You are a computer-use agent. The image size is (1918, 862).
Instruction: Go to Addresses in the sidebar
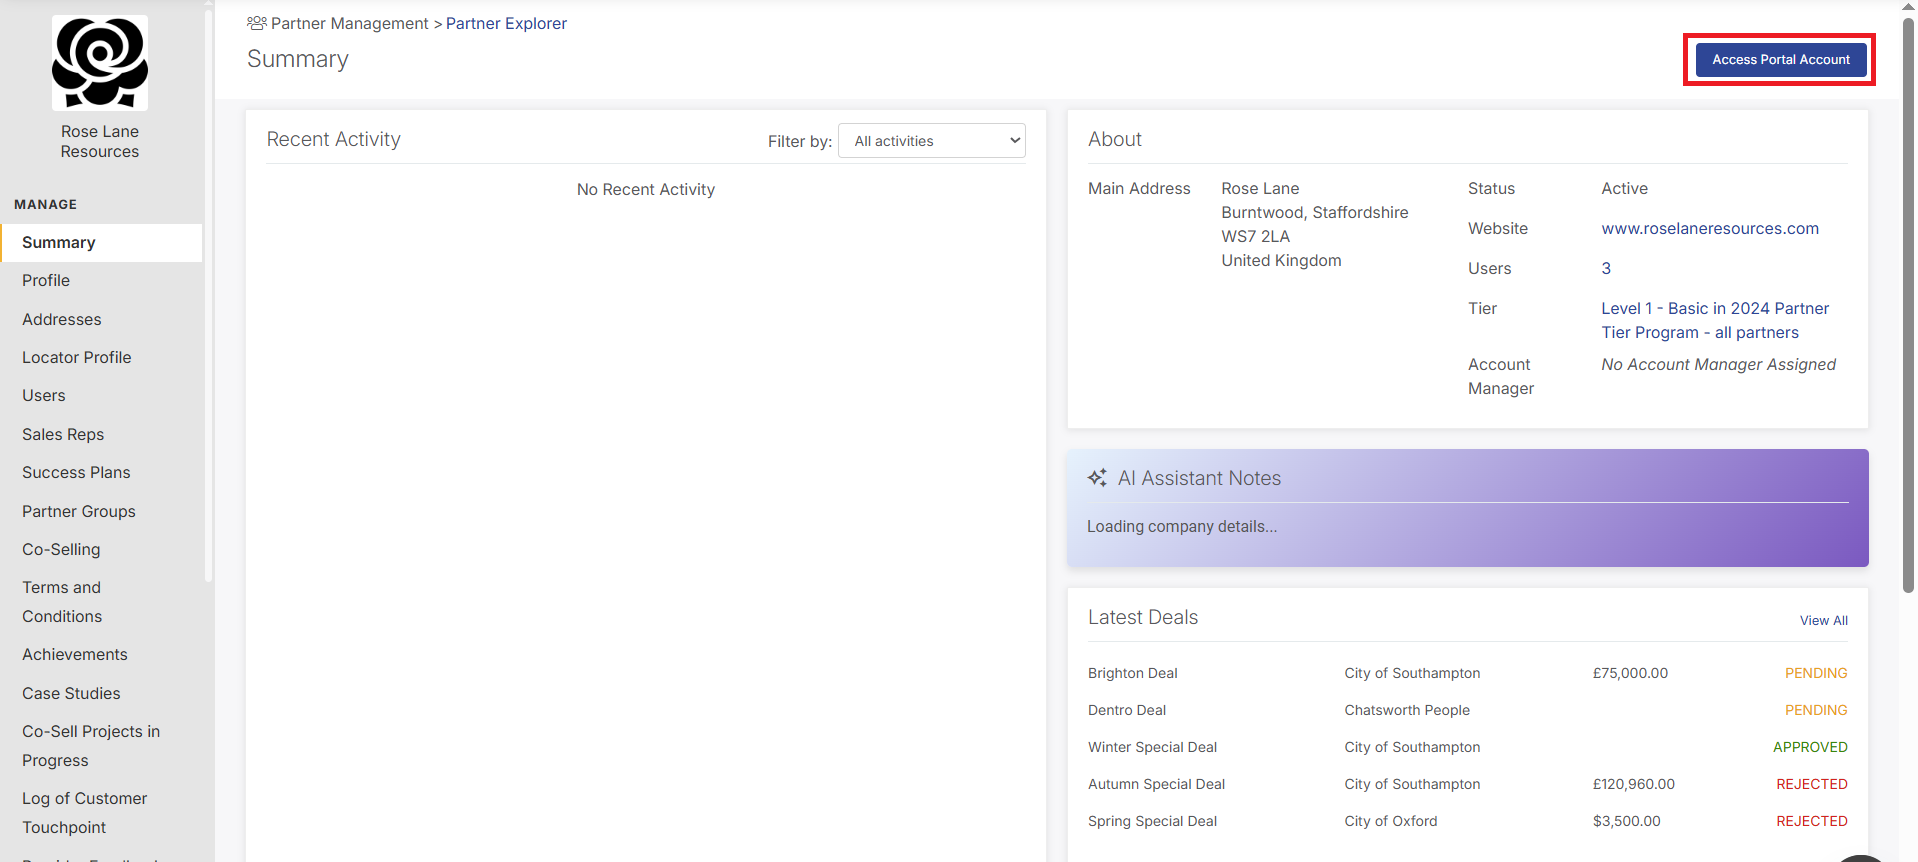pyautogui.click(x=62, y=319)
